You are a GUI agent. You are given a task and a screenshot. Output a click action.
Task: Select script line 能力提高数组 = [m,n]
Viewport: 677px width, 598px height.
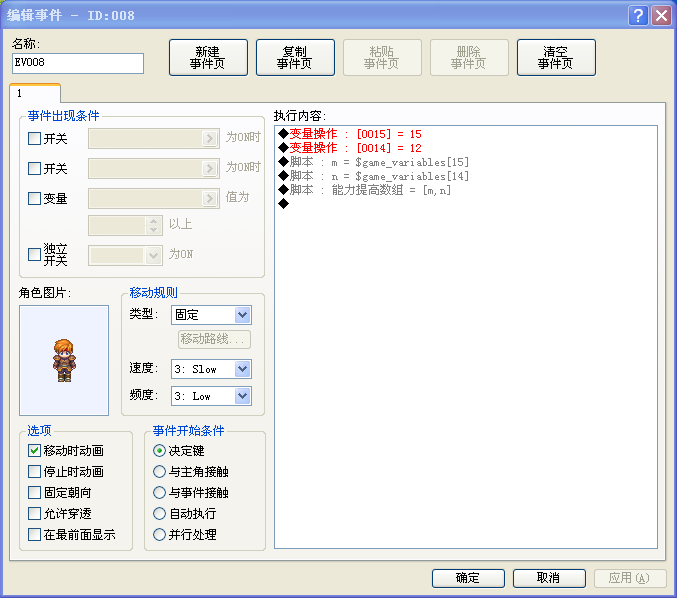[x=365, y=190]
